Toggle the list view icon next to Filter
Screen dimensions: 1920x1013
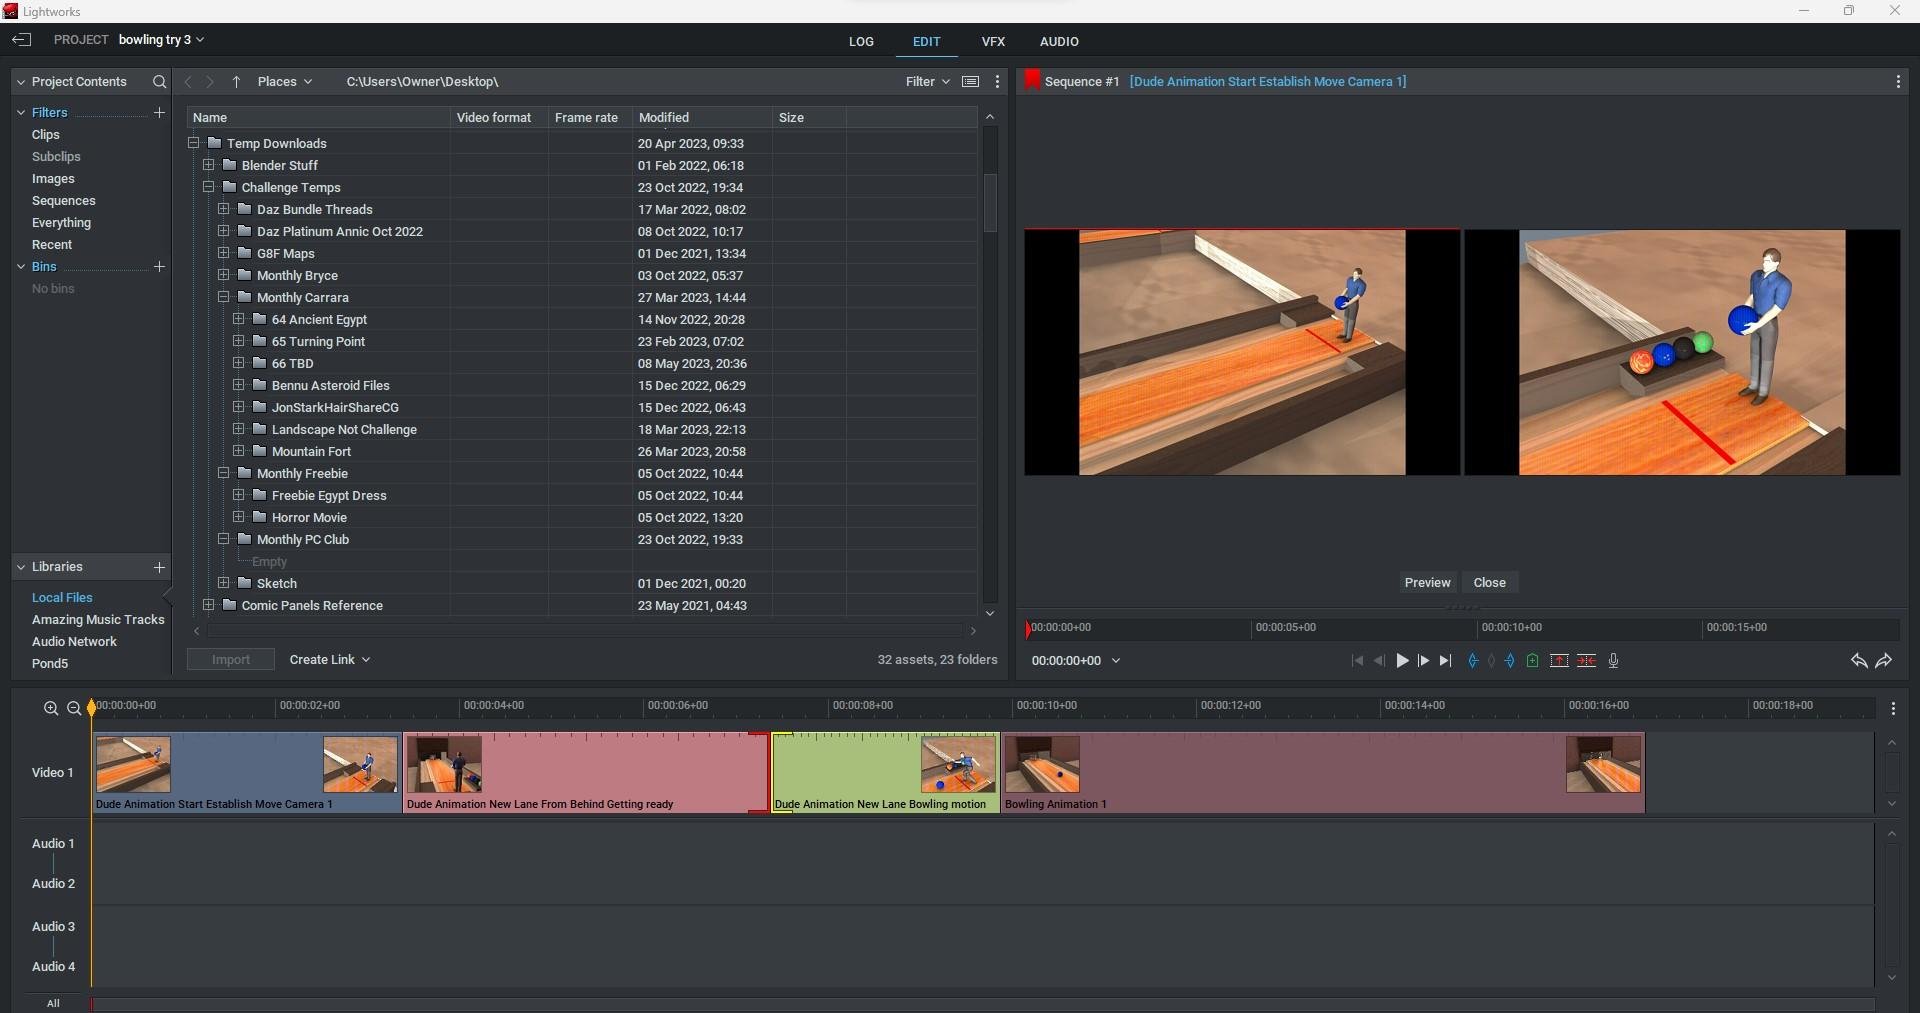(970, 82)
